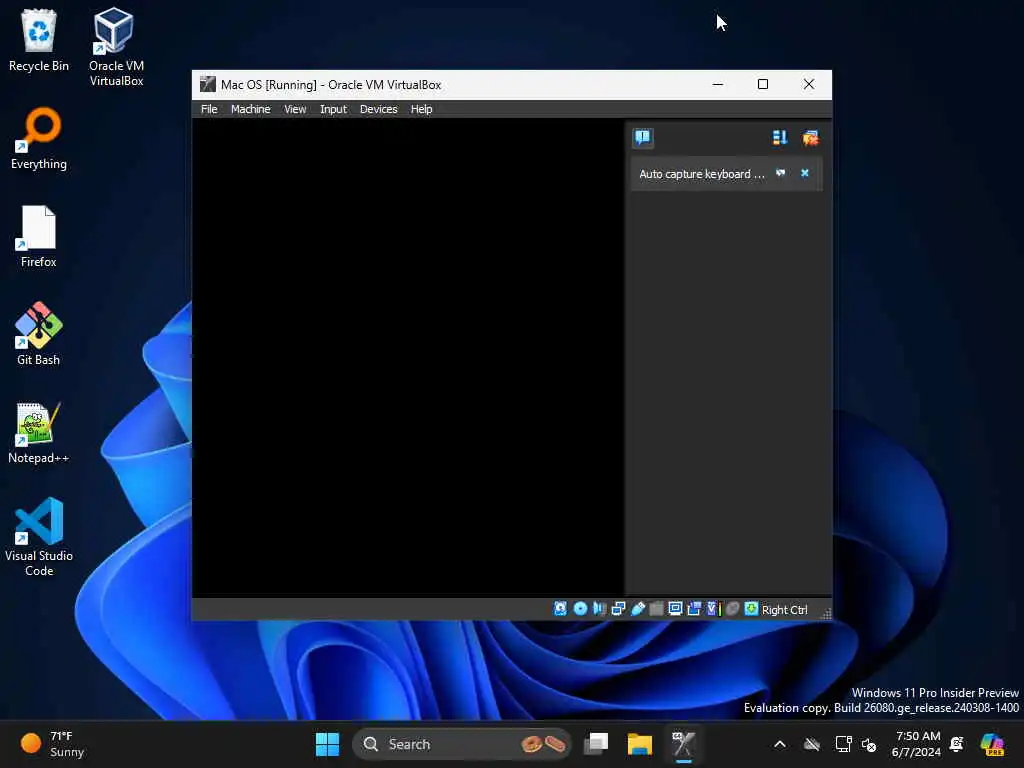The image size is (1024, 768).
Task: Select the Everything desktop shortcut
Action: click(39, 138)
